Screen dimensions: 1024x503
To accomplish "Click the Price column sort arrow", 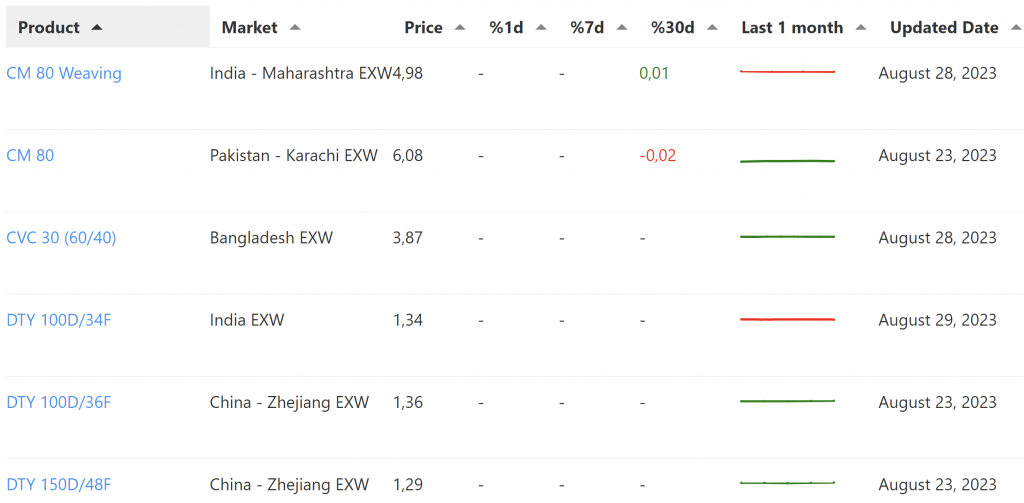I will [460, 28].
